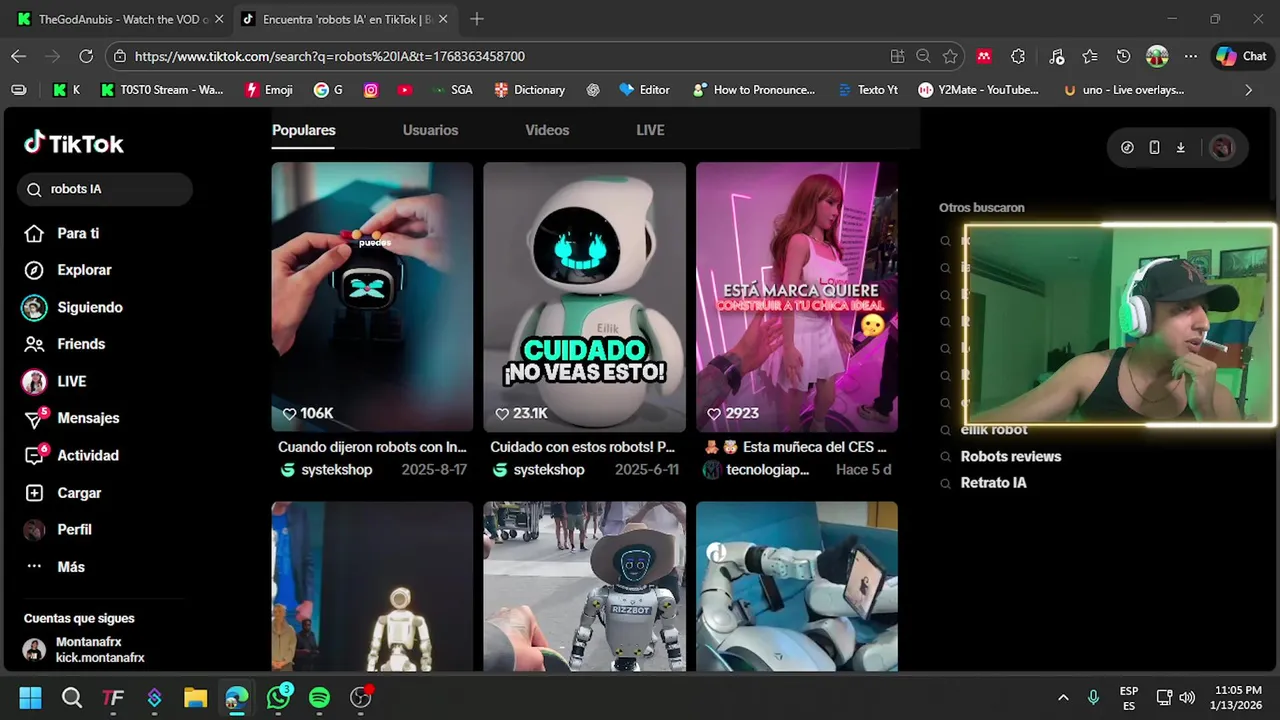Switch to the LIVE results tab
1280x720 pixels.
(650, 130)
